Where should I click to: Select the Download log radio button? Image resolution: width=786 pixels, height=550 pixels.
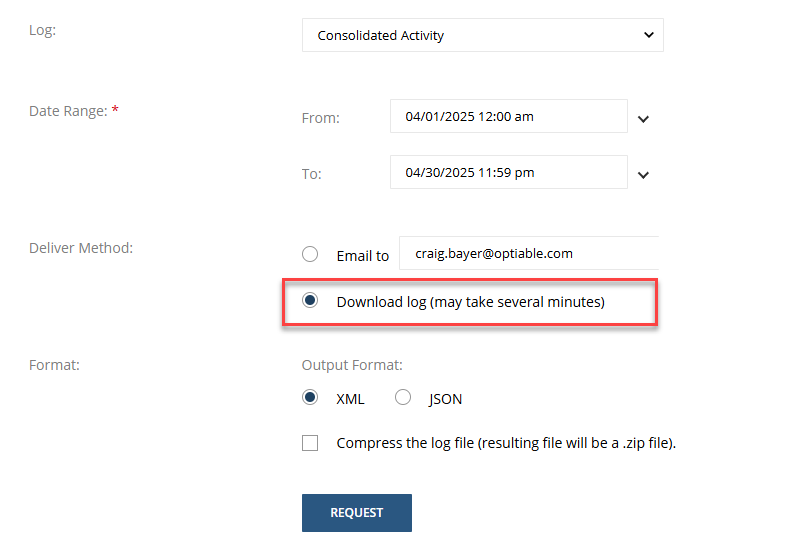pos(310,300)
